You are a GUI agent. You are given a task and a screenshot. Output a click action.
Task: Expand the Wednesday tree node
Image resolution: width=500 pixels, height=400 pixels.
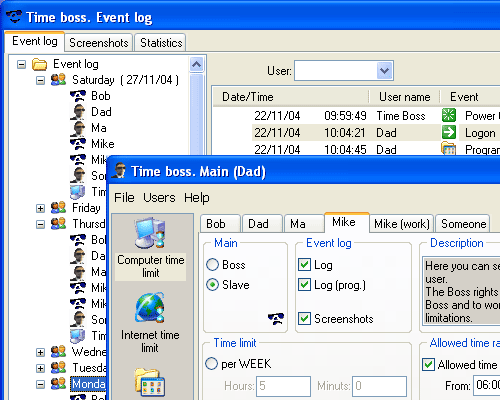tap(40, 352)
